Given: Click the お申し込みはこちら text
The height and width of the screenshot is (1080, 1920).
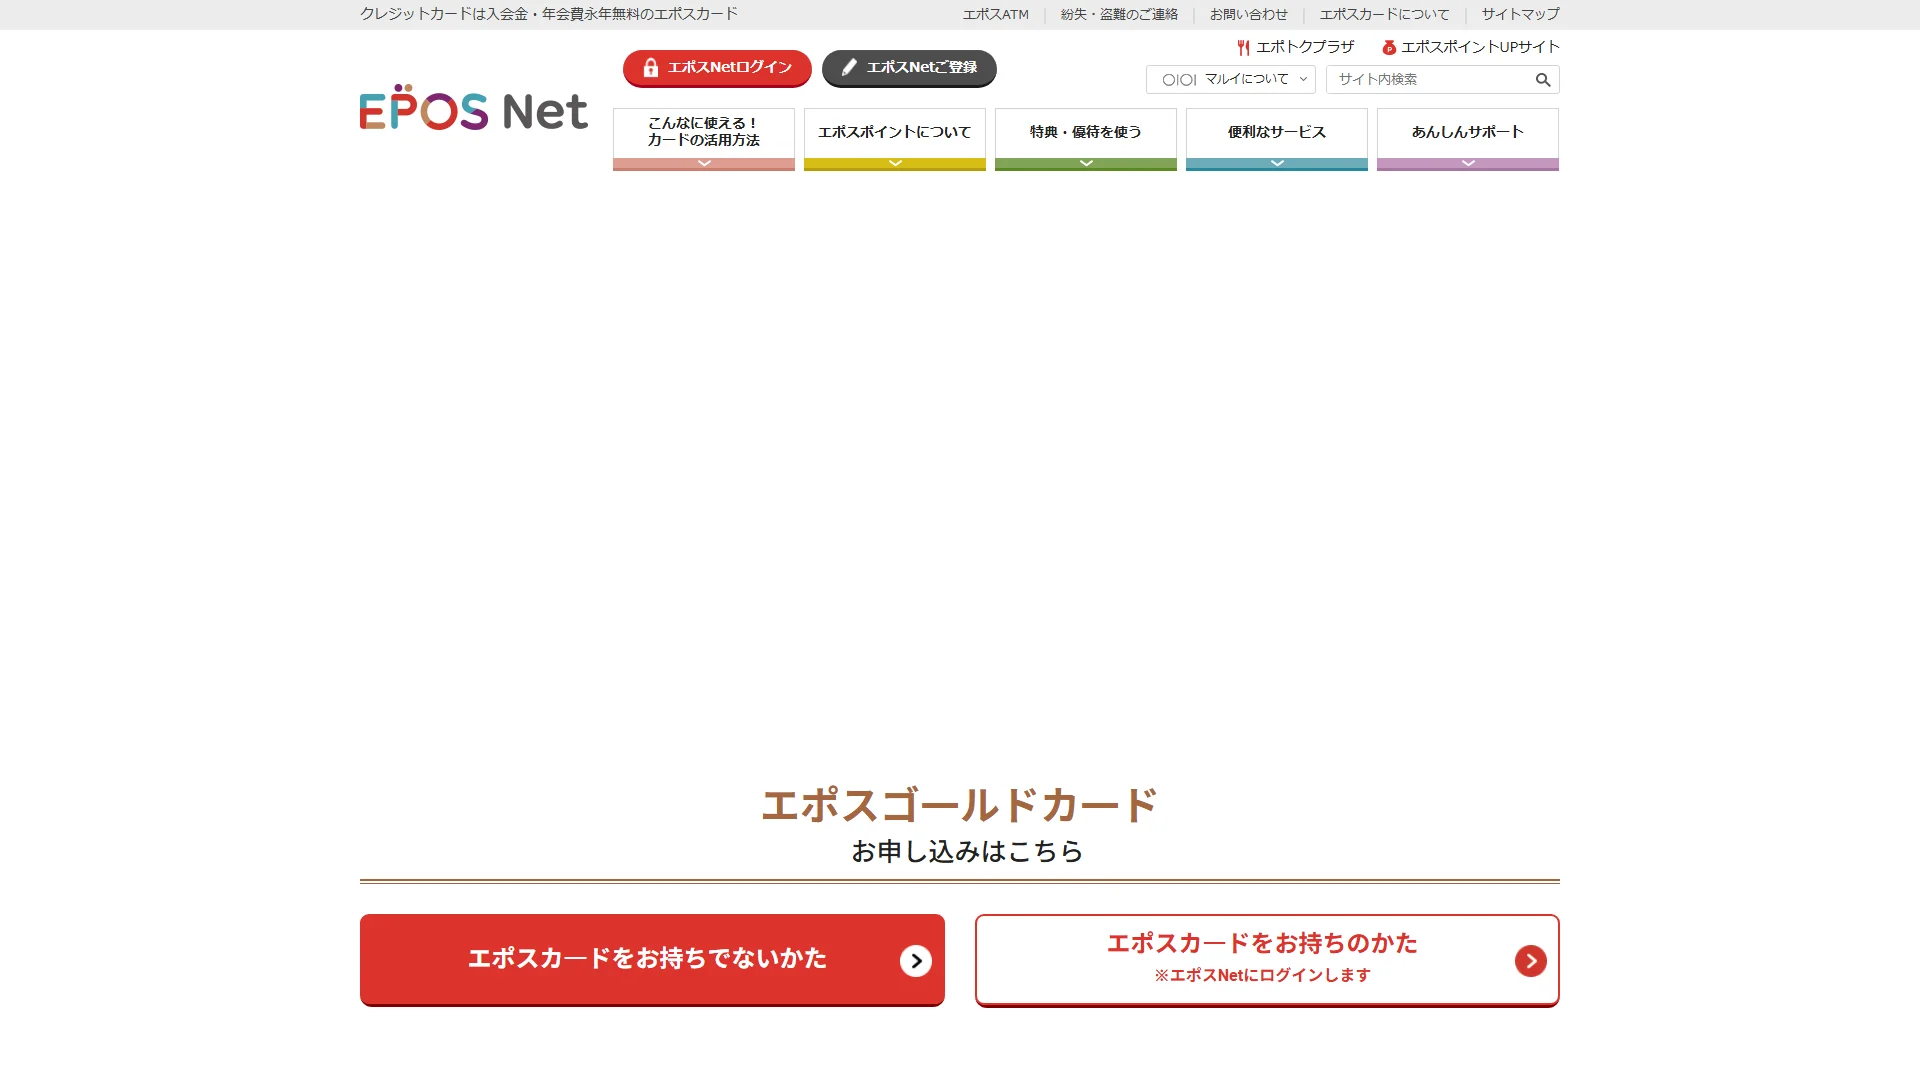Looking at the screenshot, I should pyautogui.click(x=967, y=851).
